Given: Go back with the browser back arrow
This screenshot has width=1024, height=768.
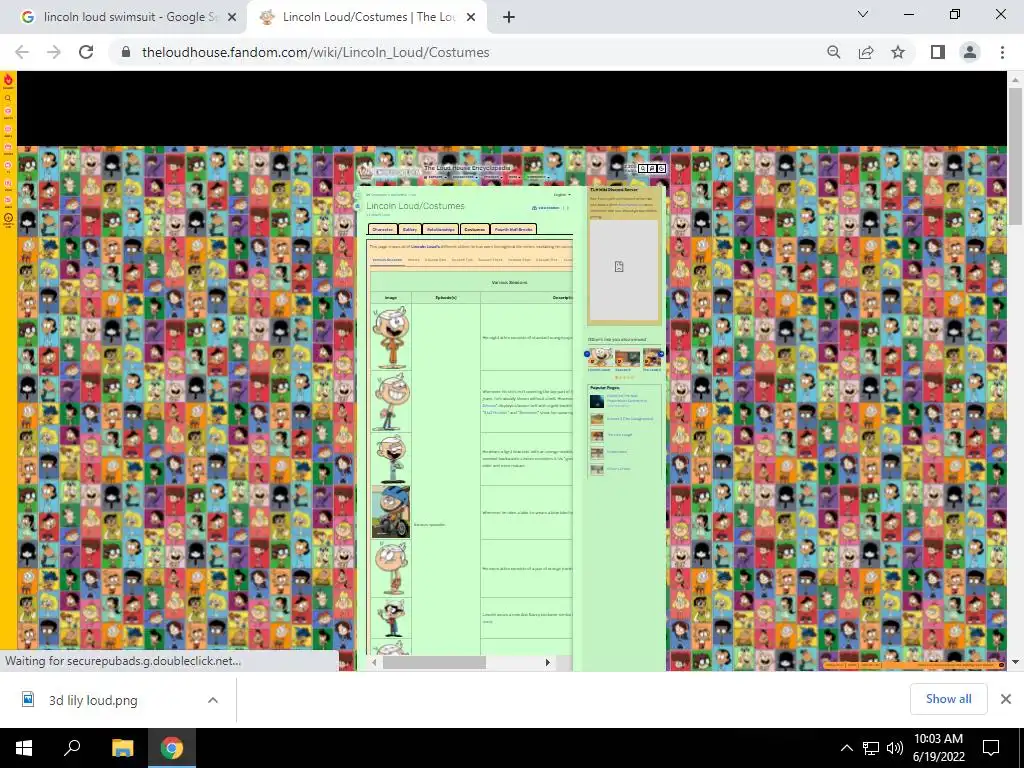Looking at the screenshot, I should pyautogui.click(x=22, y=52).
